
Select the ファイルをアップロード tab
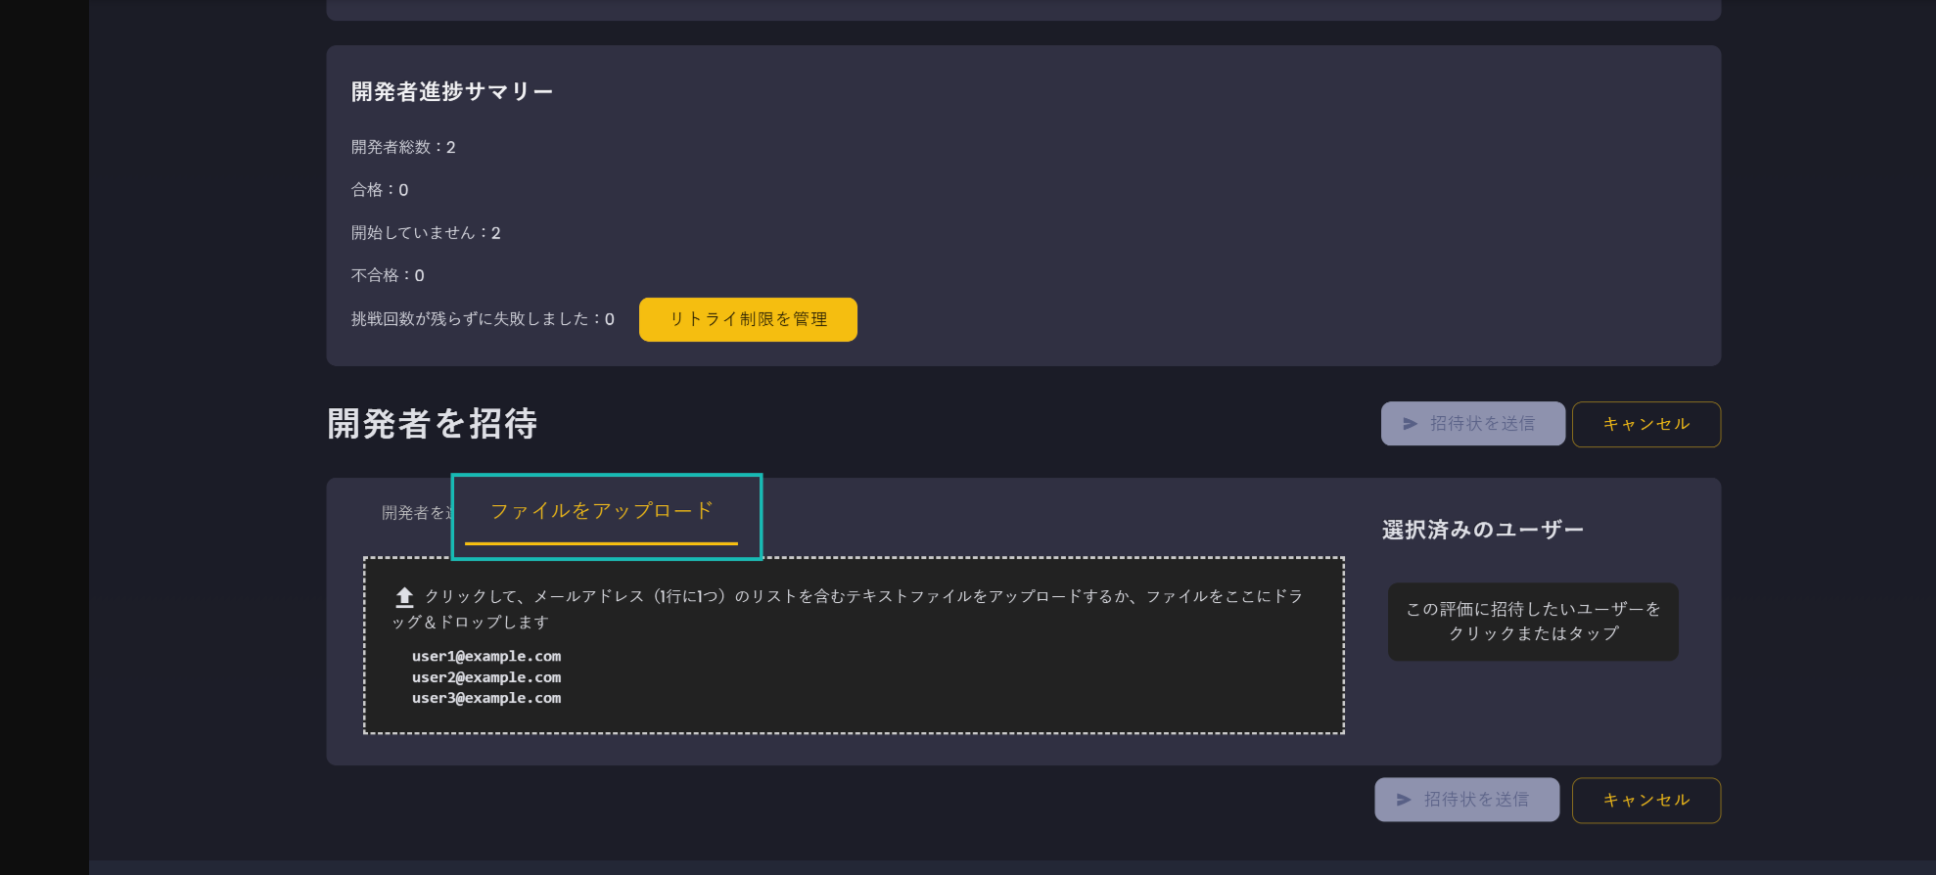pyautogui.click(x=602, y=512)
